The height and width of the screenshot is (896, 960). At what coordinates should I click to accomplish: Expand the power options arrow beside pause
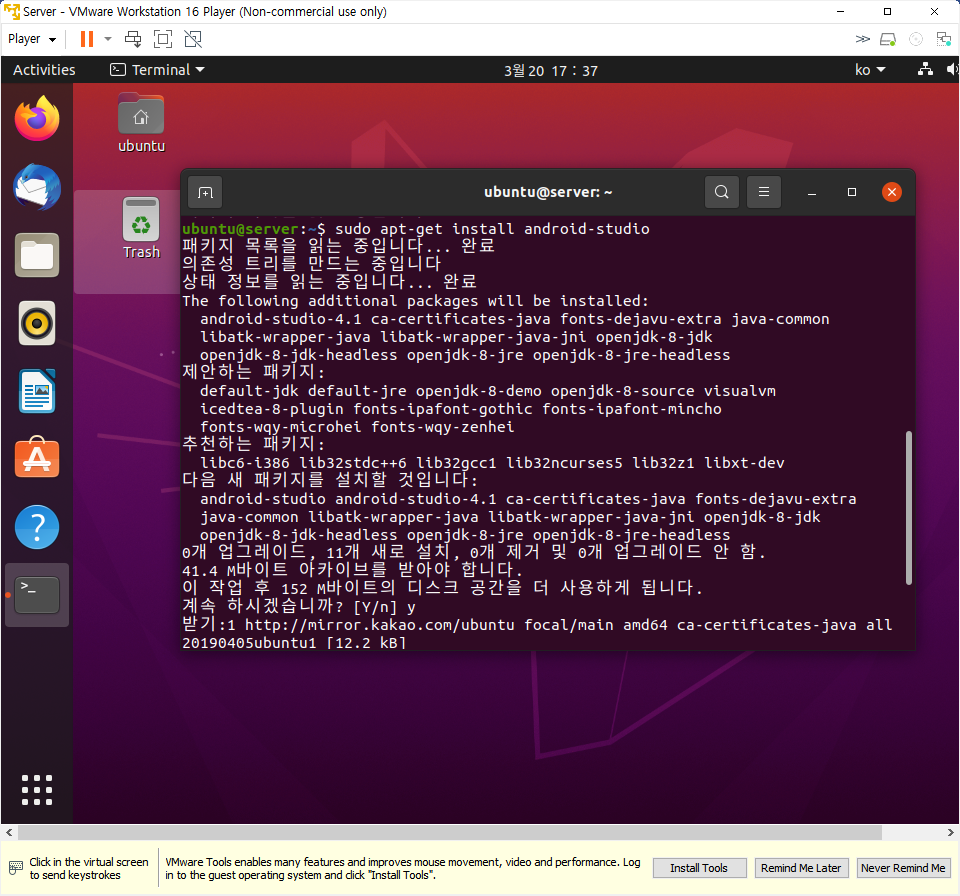pyautogui.click(x=108, y=39)
